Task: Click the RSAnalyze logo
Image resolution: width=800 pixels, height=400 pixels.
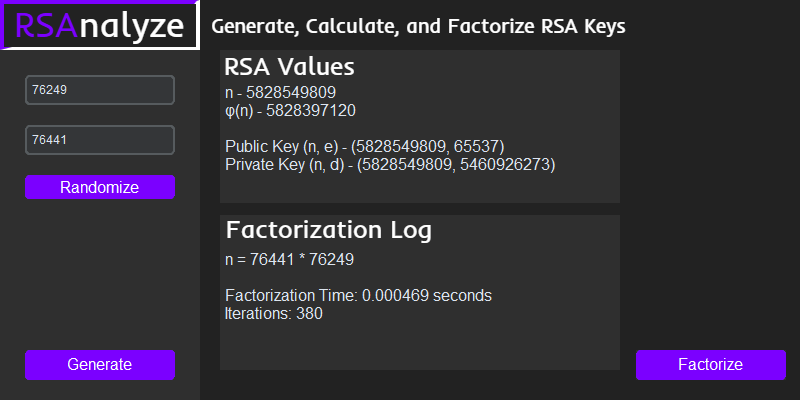Action: 100,25
